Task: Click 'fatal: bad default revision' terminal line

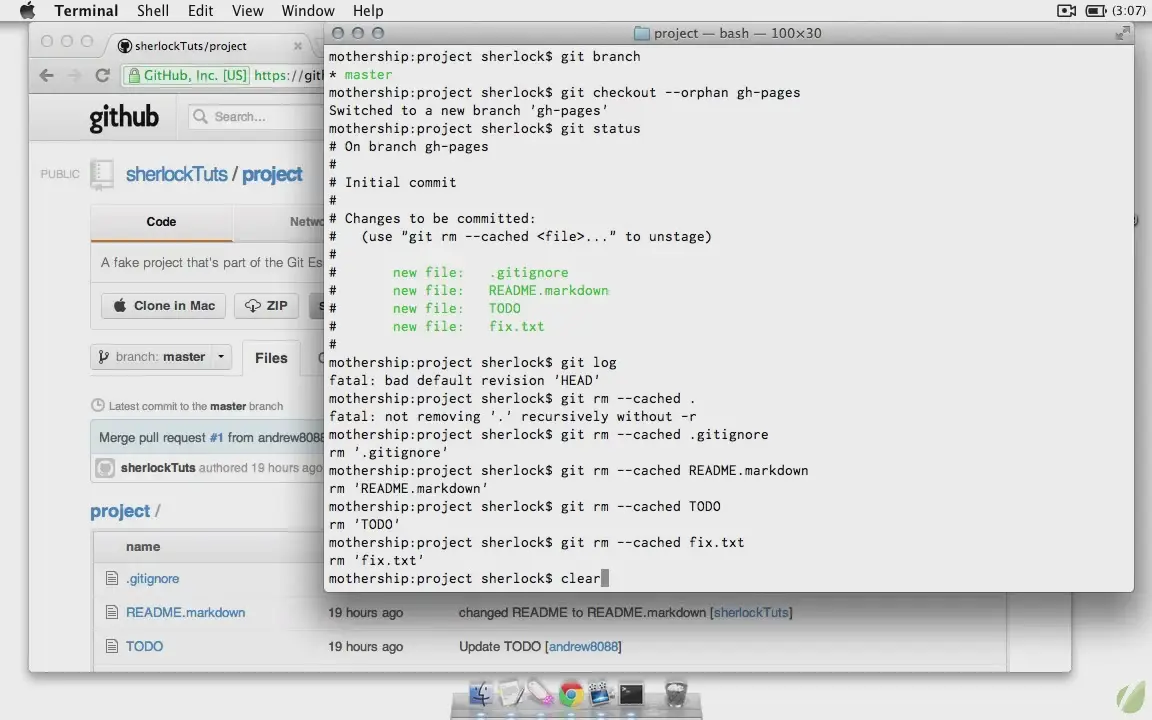Action: coord(464,381)
